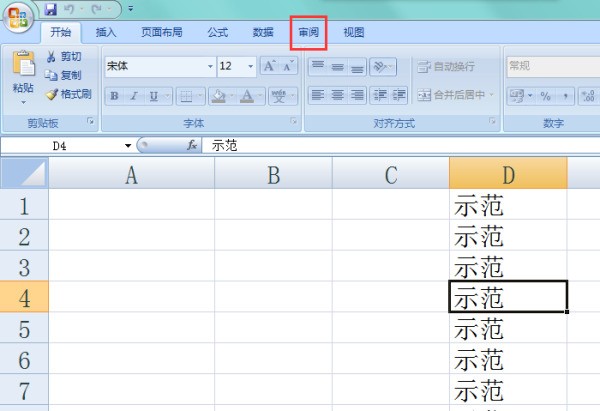
Task: Align text to middle vertically
Action: (338, 67)
